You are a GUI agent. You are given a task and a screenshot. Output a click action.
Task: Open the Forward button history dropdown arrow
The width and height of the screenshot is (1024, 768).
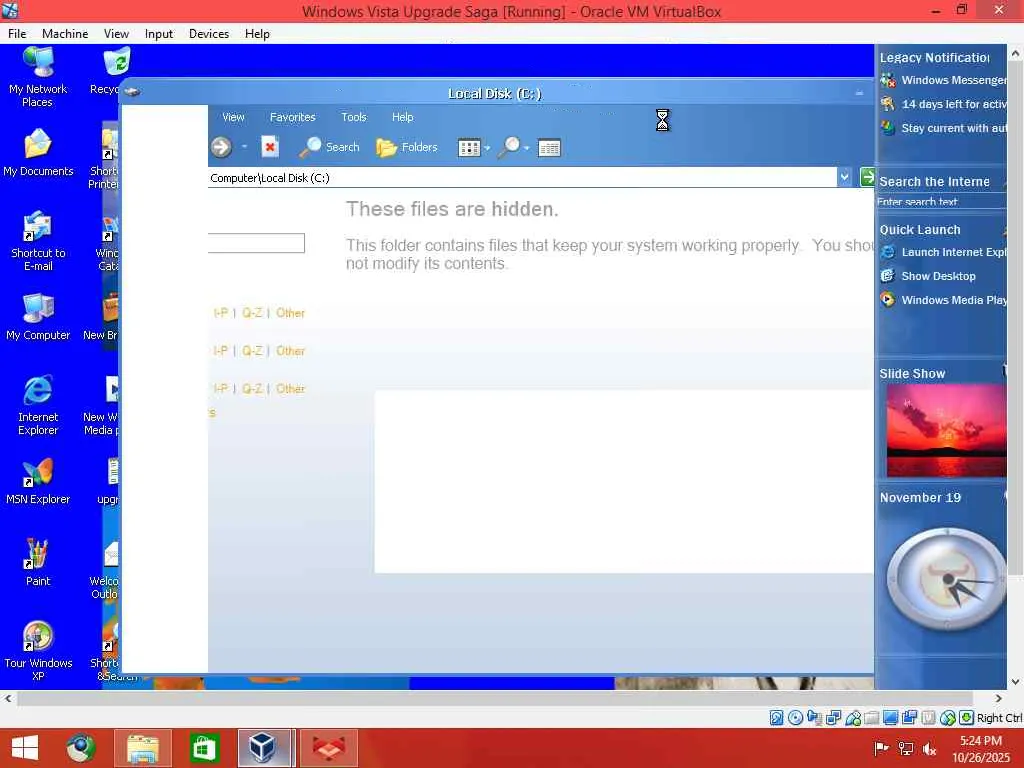[x=244, y=147]
